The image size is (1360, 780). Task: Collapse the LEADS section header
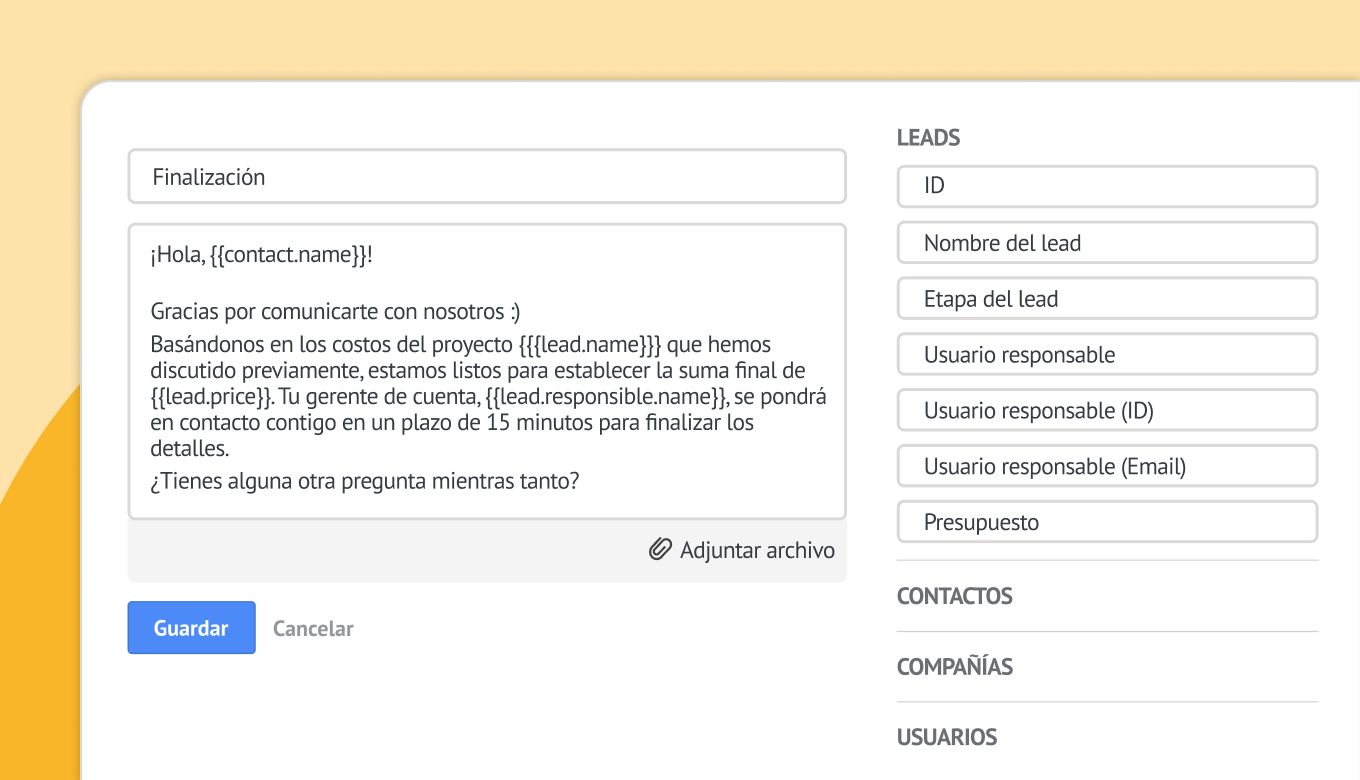pyautogui.click(x=928, y=138)
